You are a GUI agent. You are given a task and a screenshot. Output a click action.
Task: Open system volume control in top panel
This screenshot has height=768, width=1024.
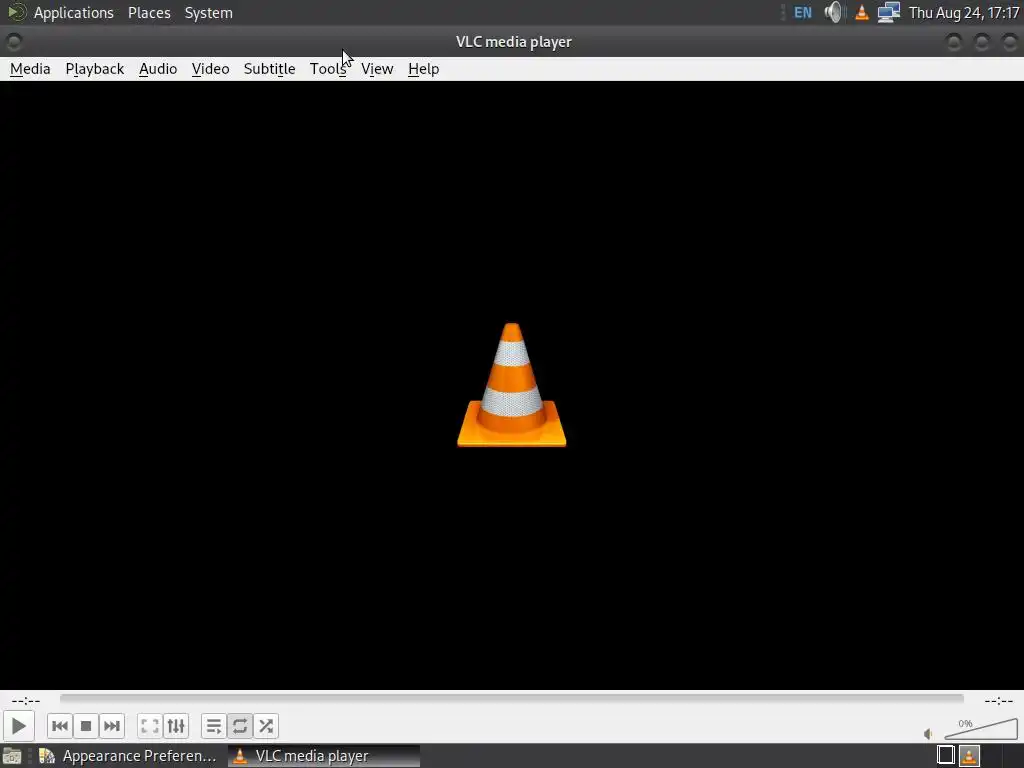click(833, 12)
